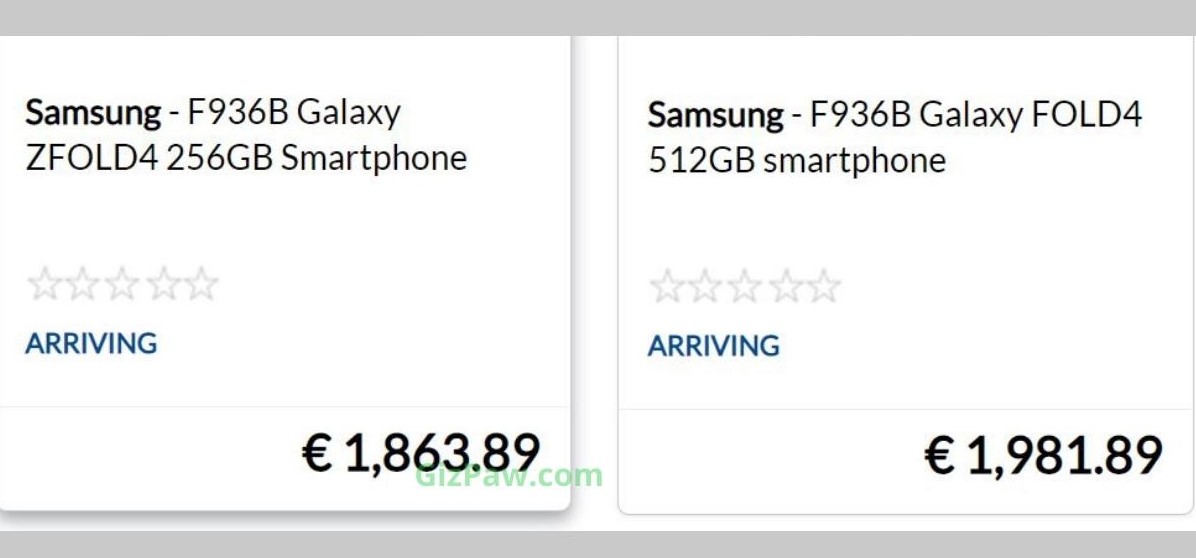Viewport: 1196px width, 558px height.
Task: Click first star of FOLD4 512GB rating
Action: 667,287
